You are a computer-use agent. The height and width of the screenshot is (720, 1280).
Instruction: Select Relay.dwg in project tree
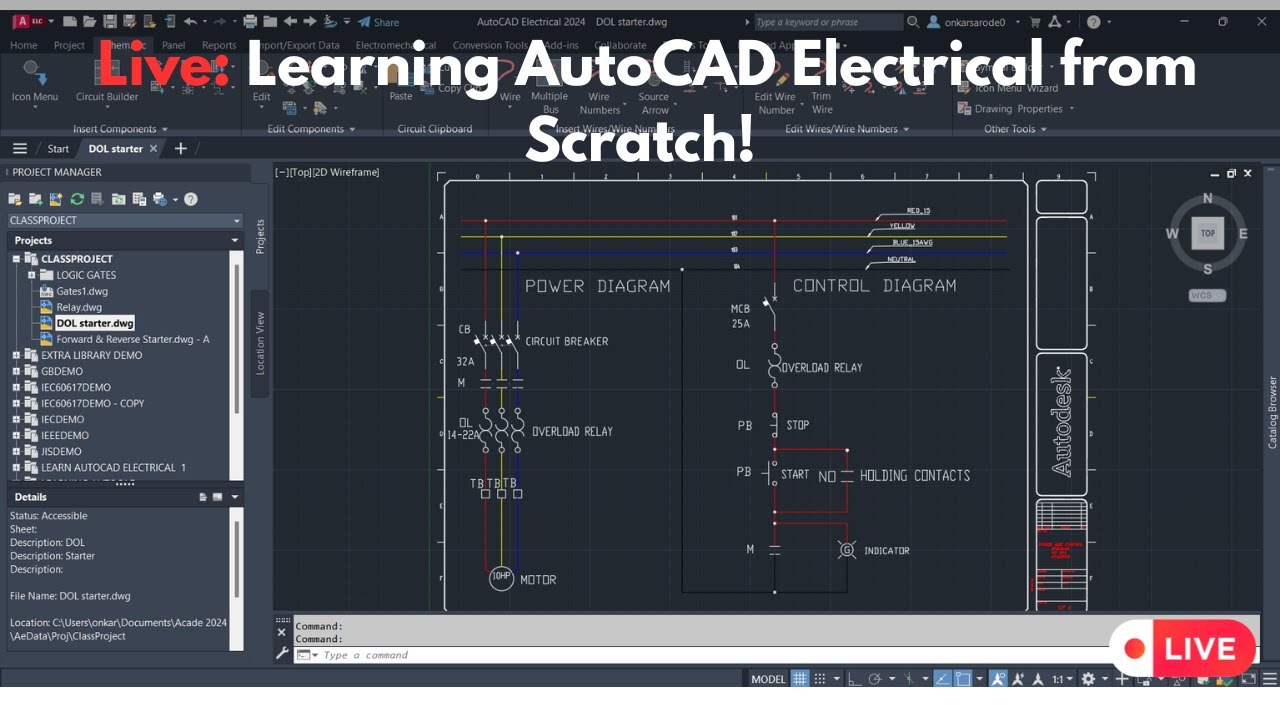tap(79, 307)
